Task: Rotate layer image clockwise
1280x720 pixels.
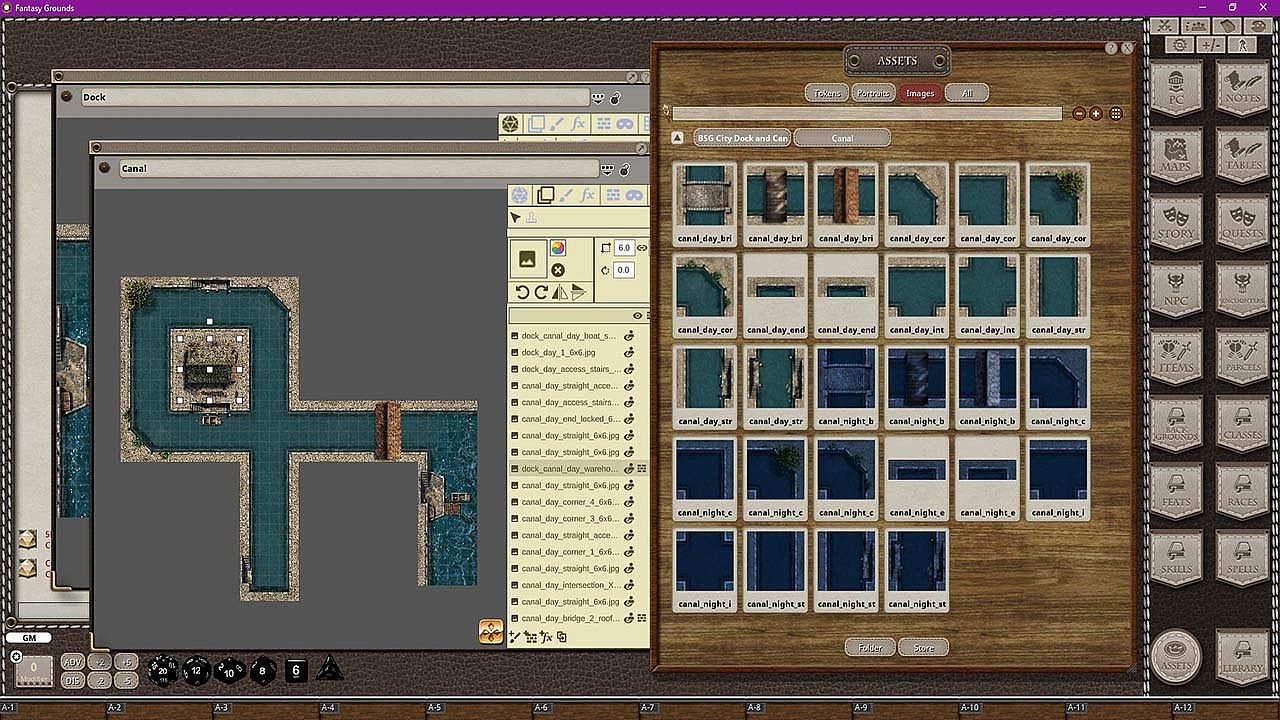Action: click(x=541, y=292)
